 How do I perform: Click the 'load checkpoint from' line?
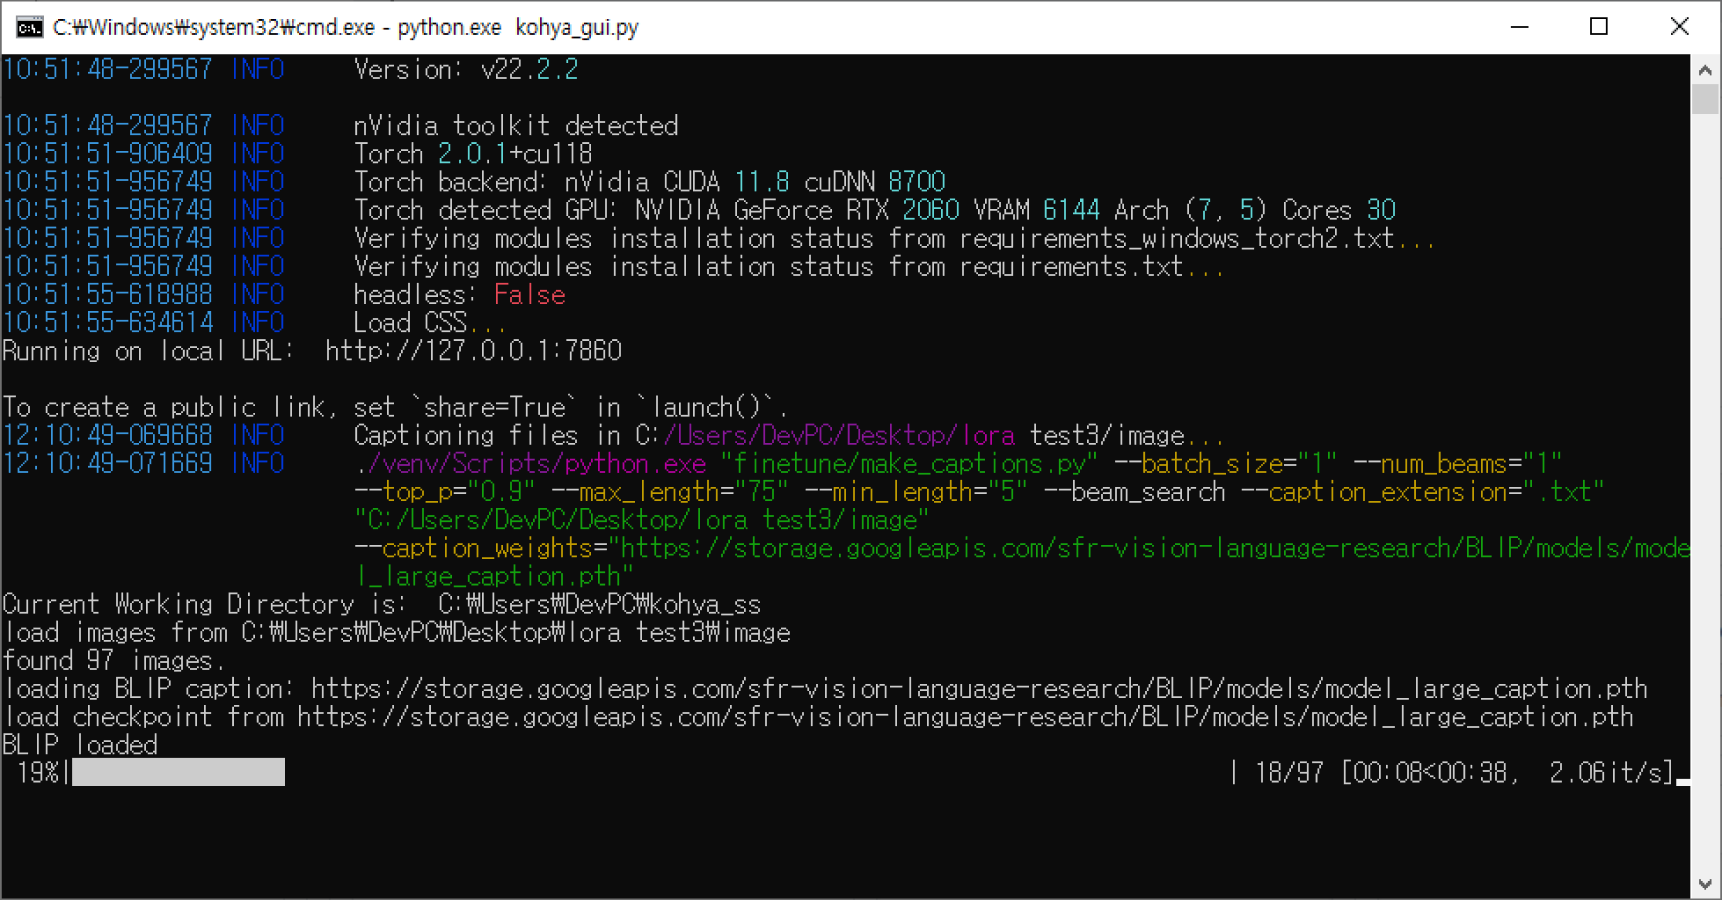click(818, 716)
